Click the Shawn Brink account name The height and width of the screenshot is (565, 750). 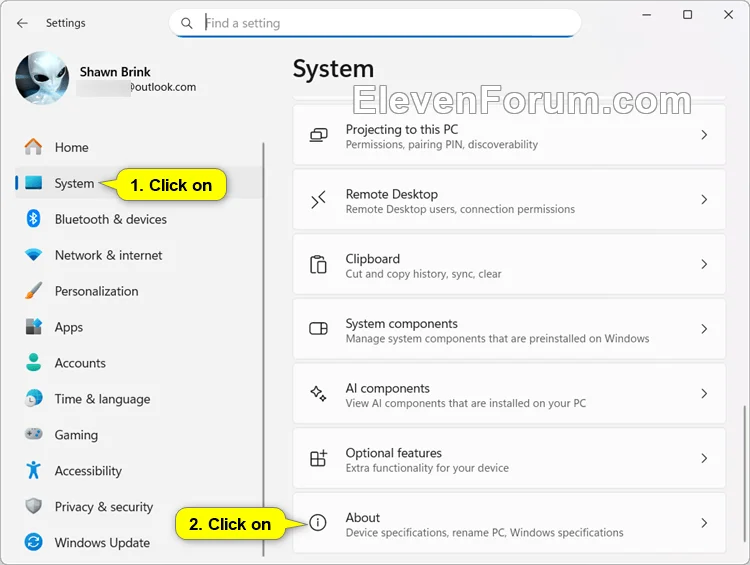[115, 72]
